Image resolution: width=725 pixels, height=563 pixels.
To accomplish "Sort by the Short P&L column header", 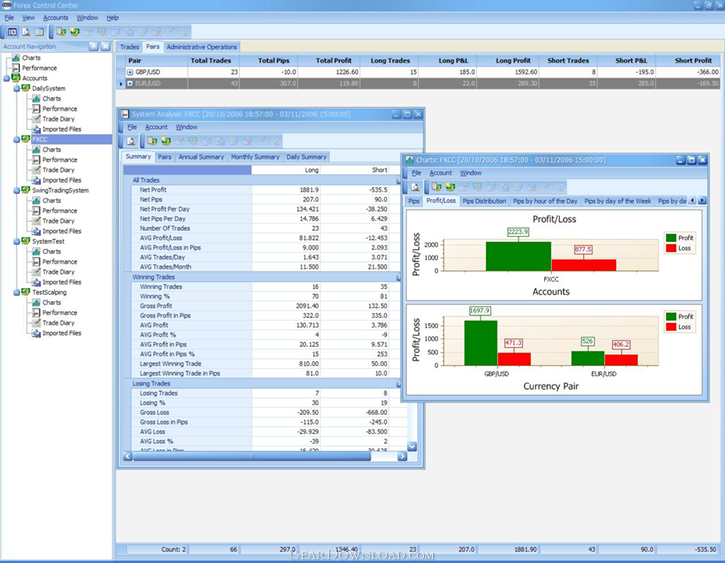I will coord(626,61).
